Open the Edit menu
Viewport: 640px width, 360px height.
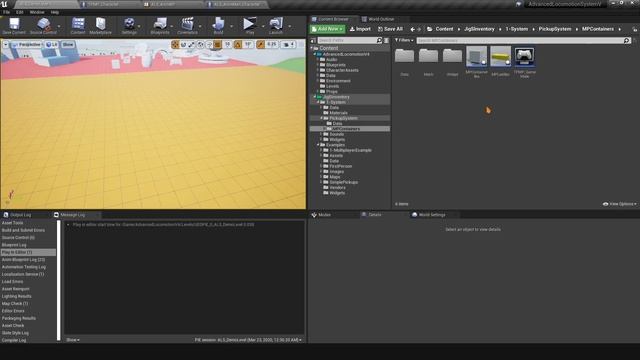click(20, 12)
